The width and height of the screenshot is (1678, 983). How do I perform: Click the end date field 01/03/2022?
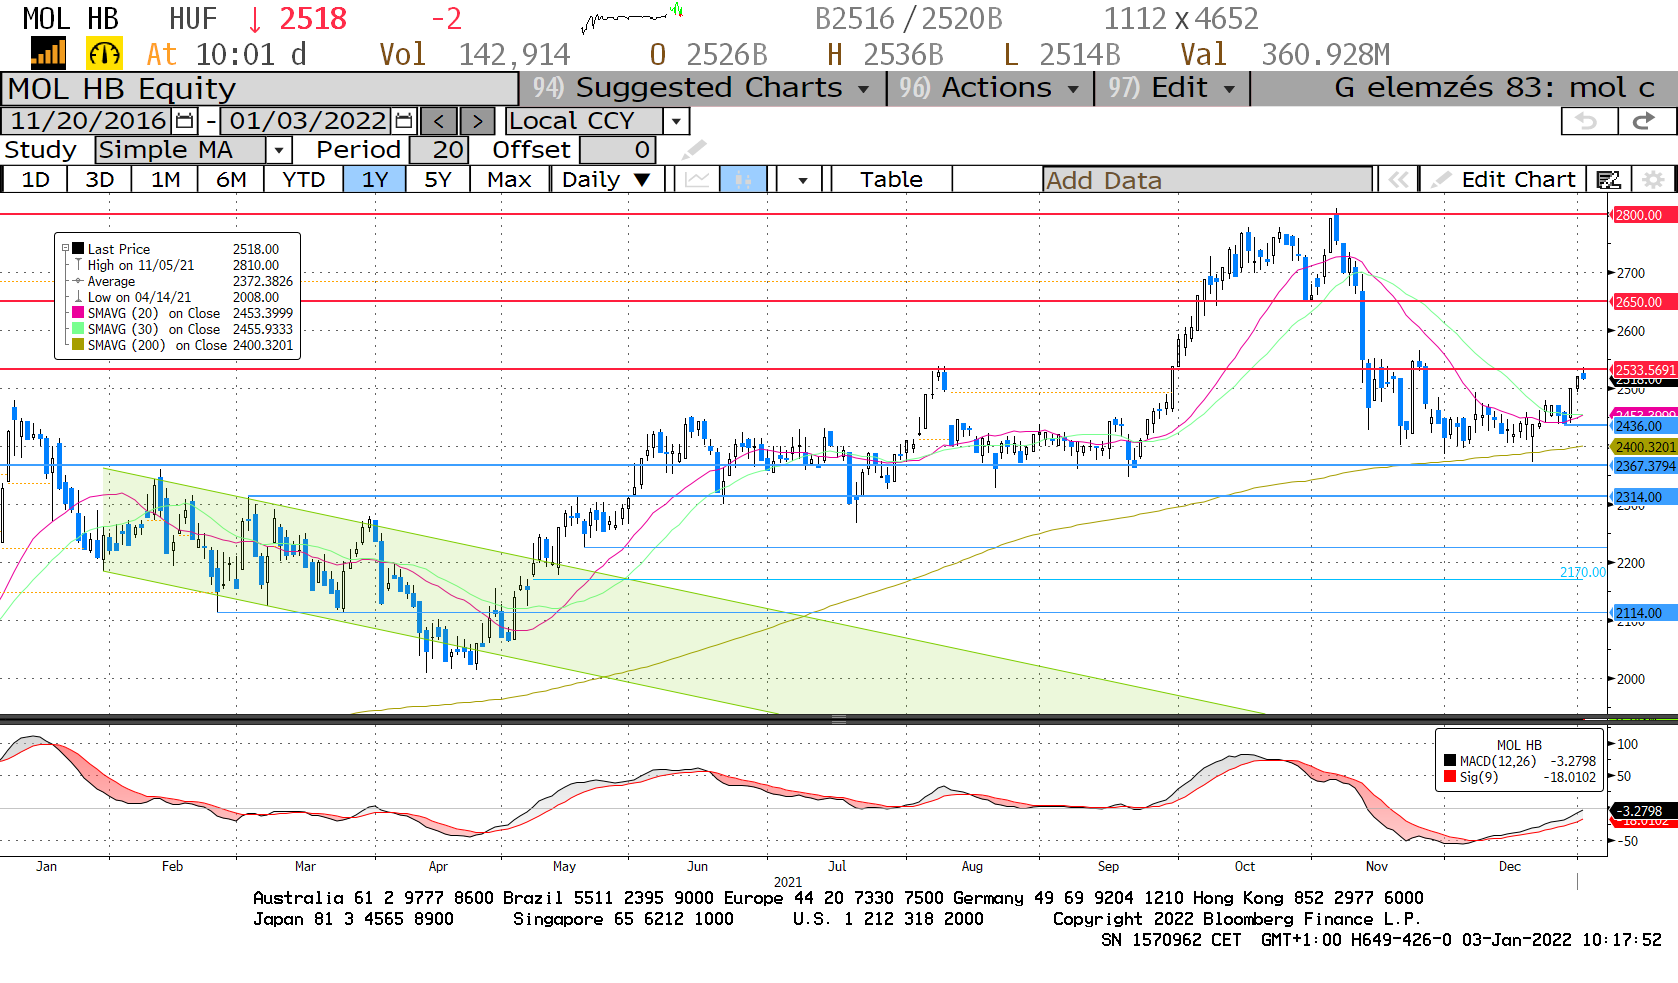[x=307, y=121]
